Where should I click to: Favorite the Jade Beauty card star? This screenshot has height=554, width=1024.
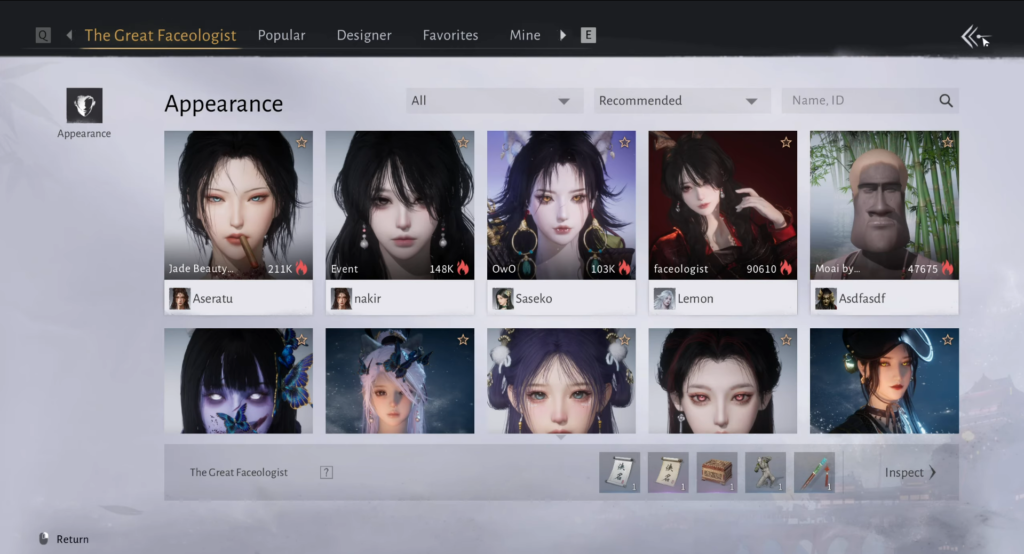click(302, 142)
